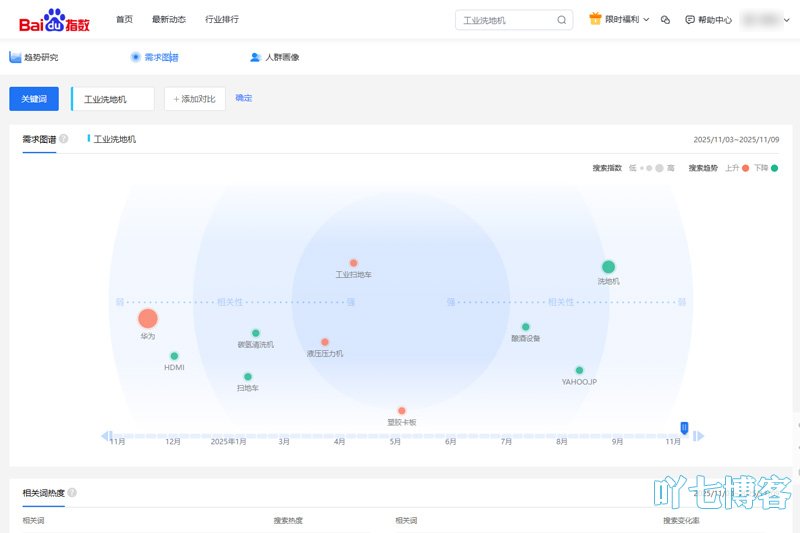800x533 pixels.
Task: Open the WeChat icon in header
Action: (665, 19)
